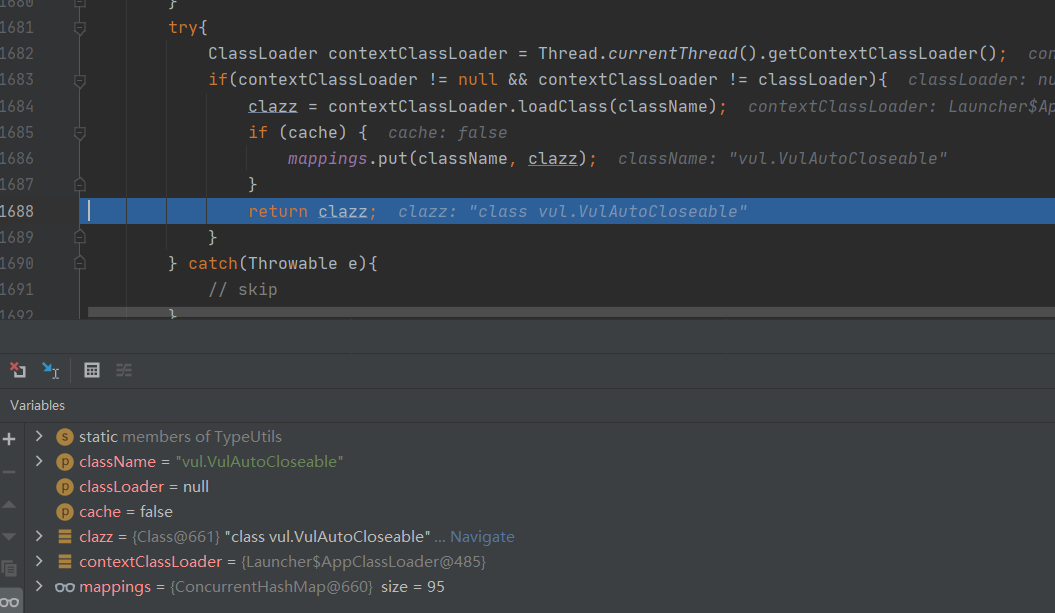Image resolution: width=1055 pixels, height=613 pixels.
Task: Expand the mappings ConcurrentHashMap node
Action: click(x=39, y=586)
